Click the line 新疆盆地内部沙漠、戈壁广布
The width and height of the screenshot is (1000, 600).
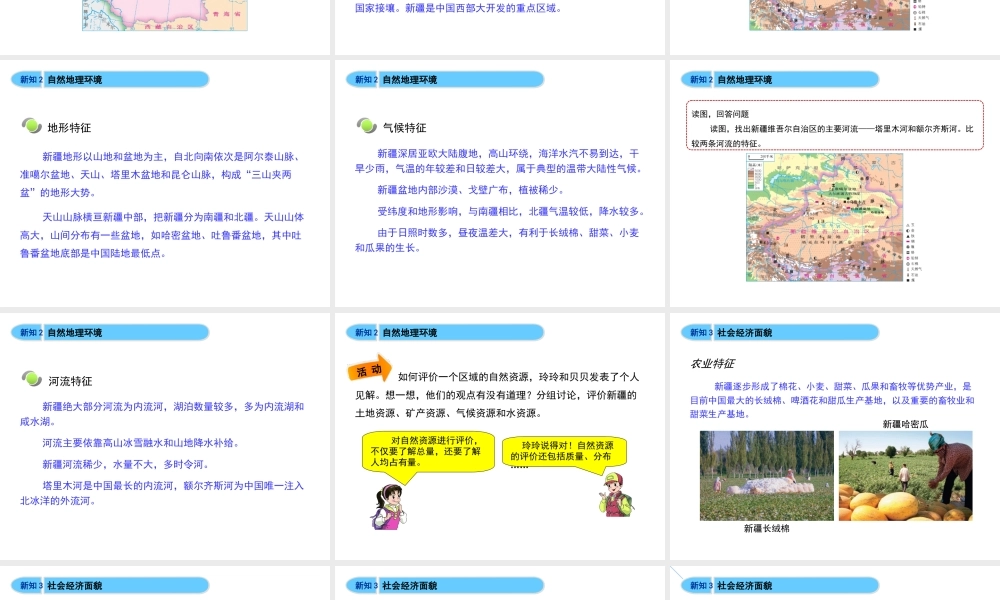[x=471, y=190]
